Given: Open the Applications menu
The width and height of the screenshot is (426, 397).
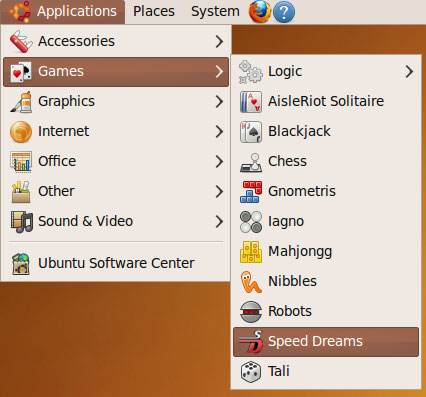Looking at the screenshot, I should [63, 12].
